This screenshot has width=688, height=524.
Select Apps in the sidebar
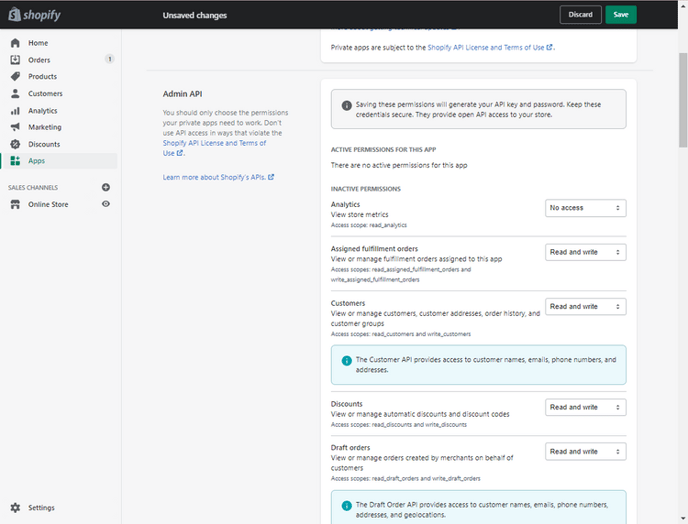tap(59, 161)
